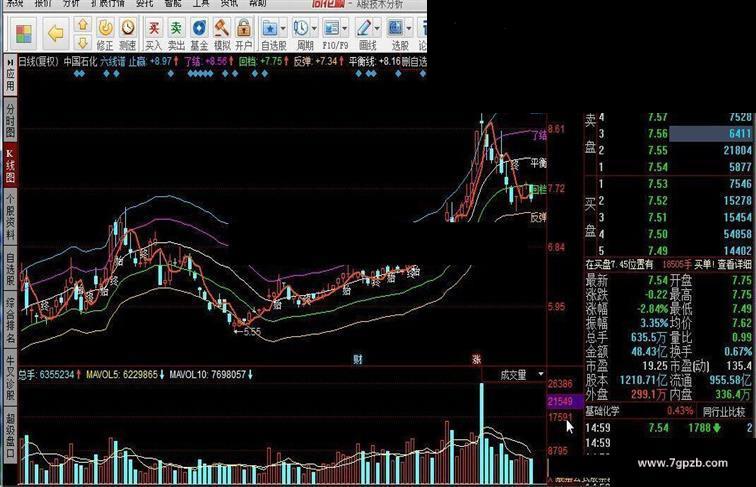This screenshot has width=756, height=487.
Task: Switch to the 综合排名 sidebar tab
Action: 10,320
